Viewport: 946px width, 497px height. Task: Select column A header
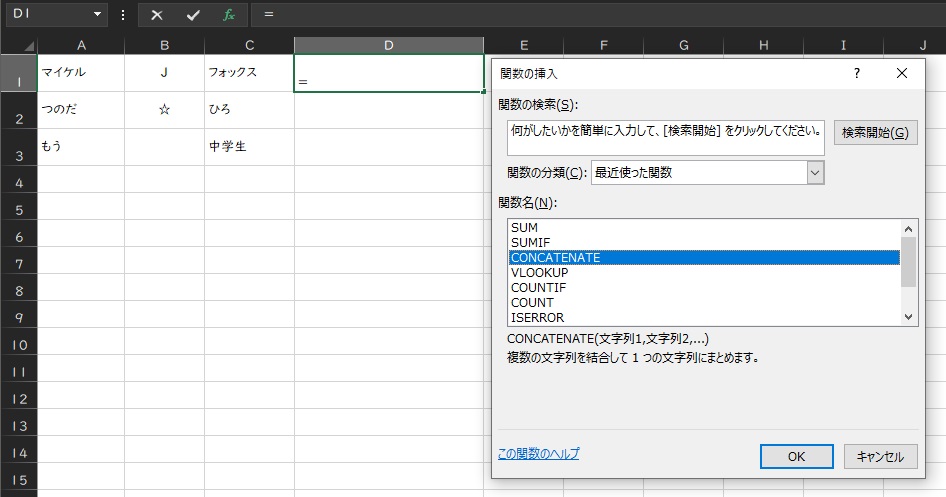81,45
